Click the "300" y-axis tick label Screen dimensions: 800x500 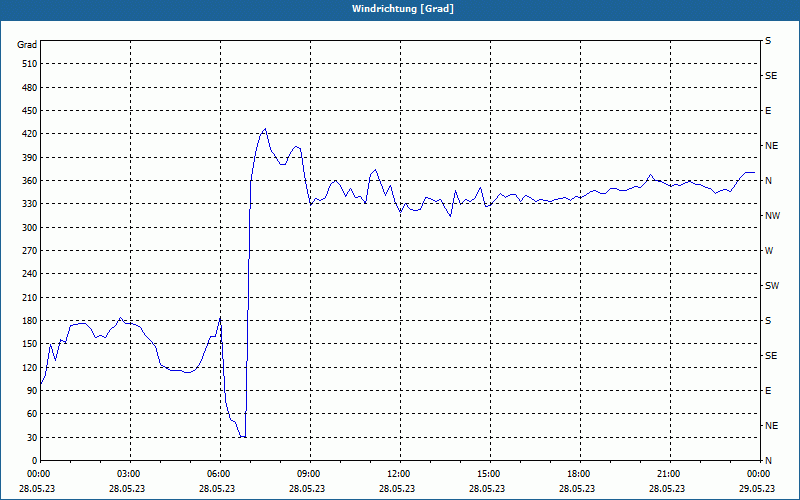click(x=30, y=228)
